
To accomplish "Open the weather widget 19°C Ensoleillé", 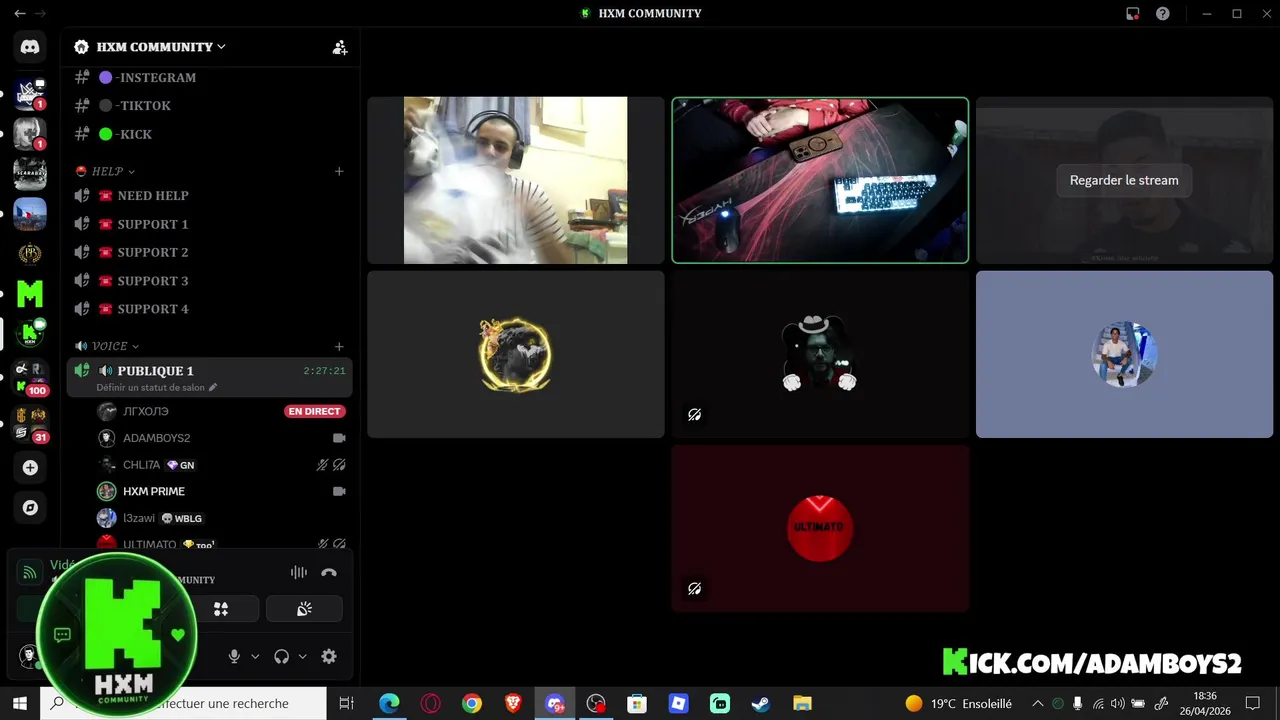I will (x=958, y=704).
